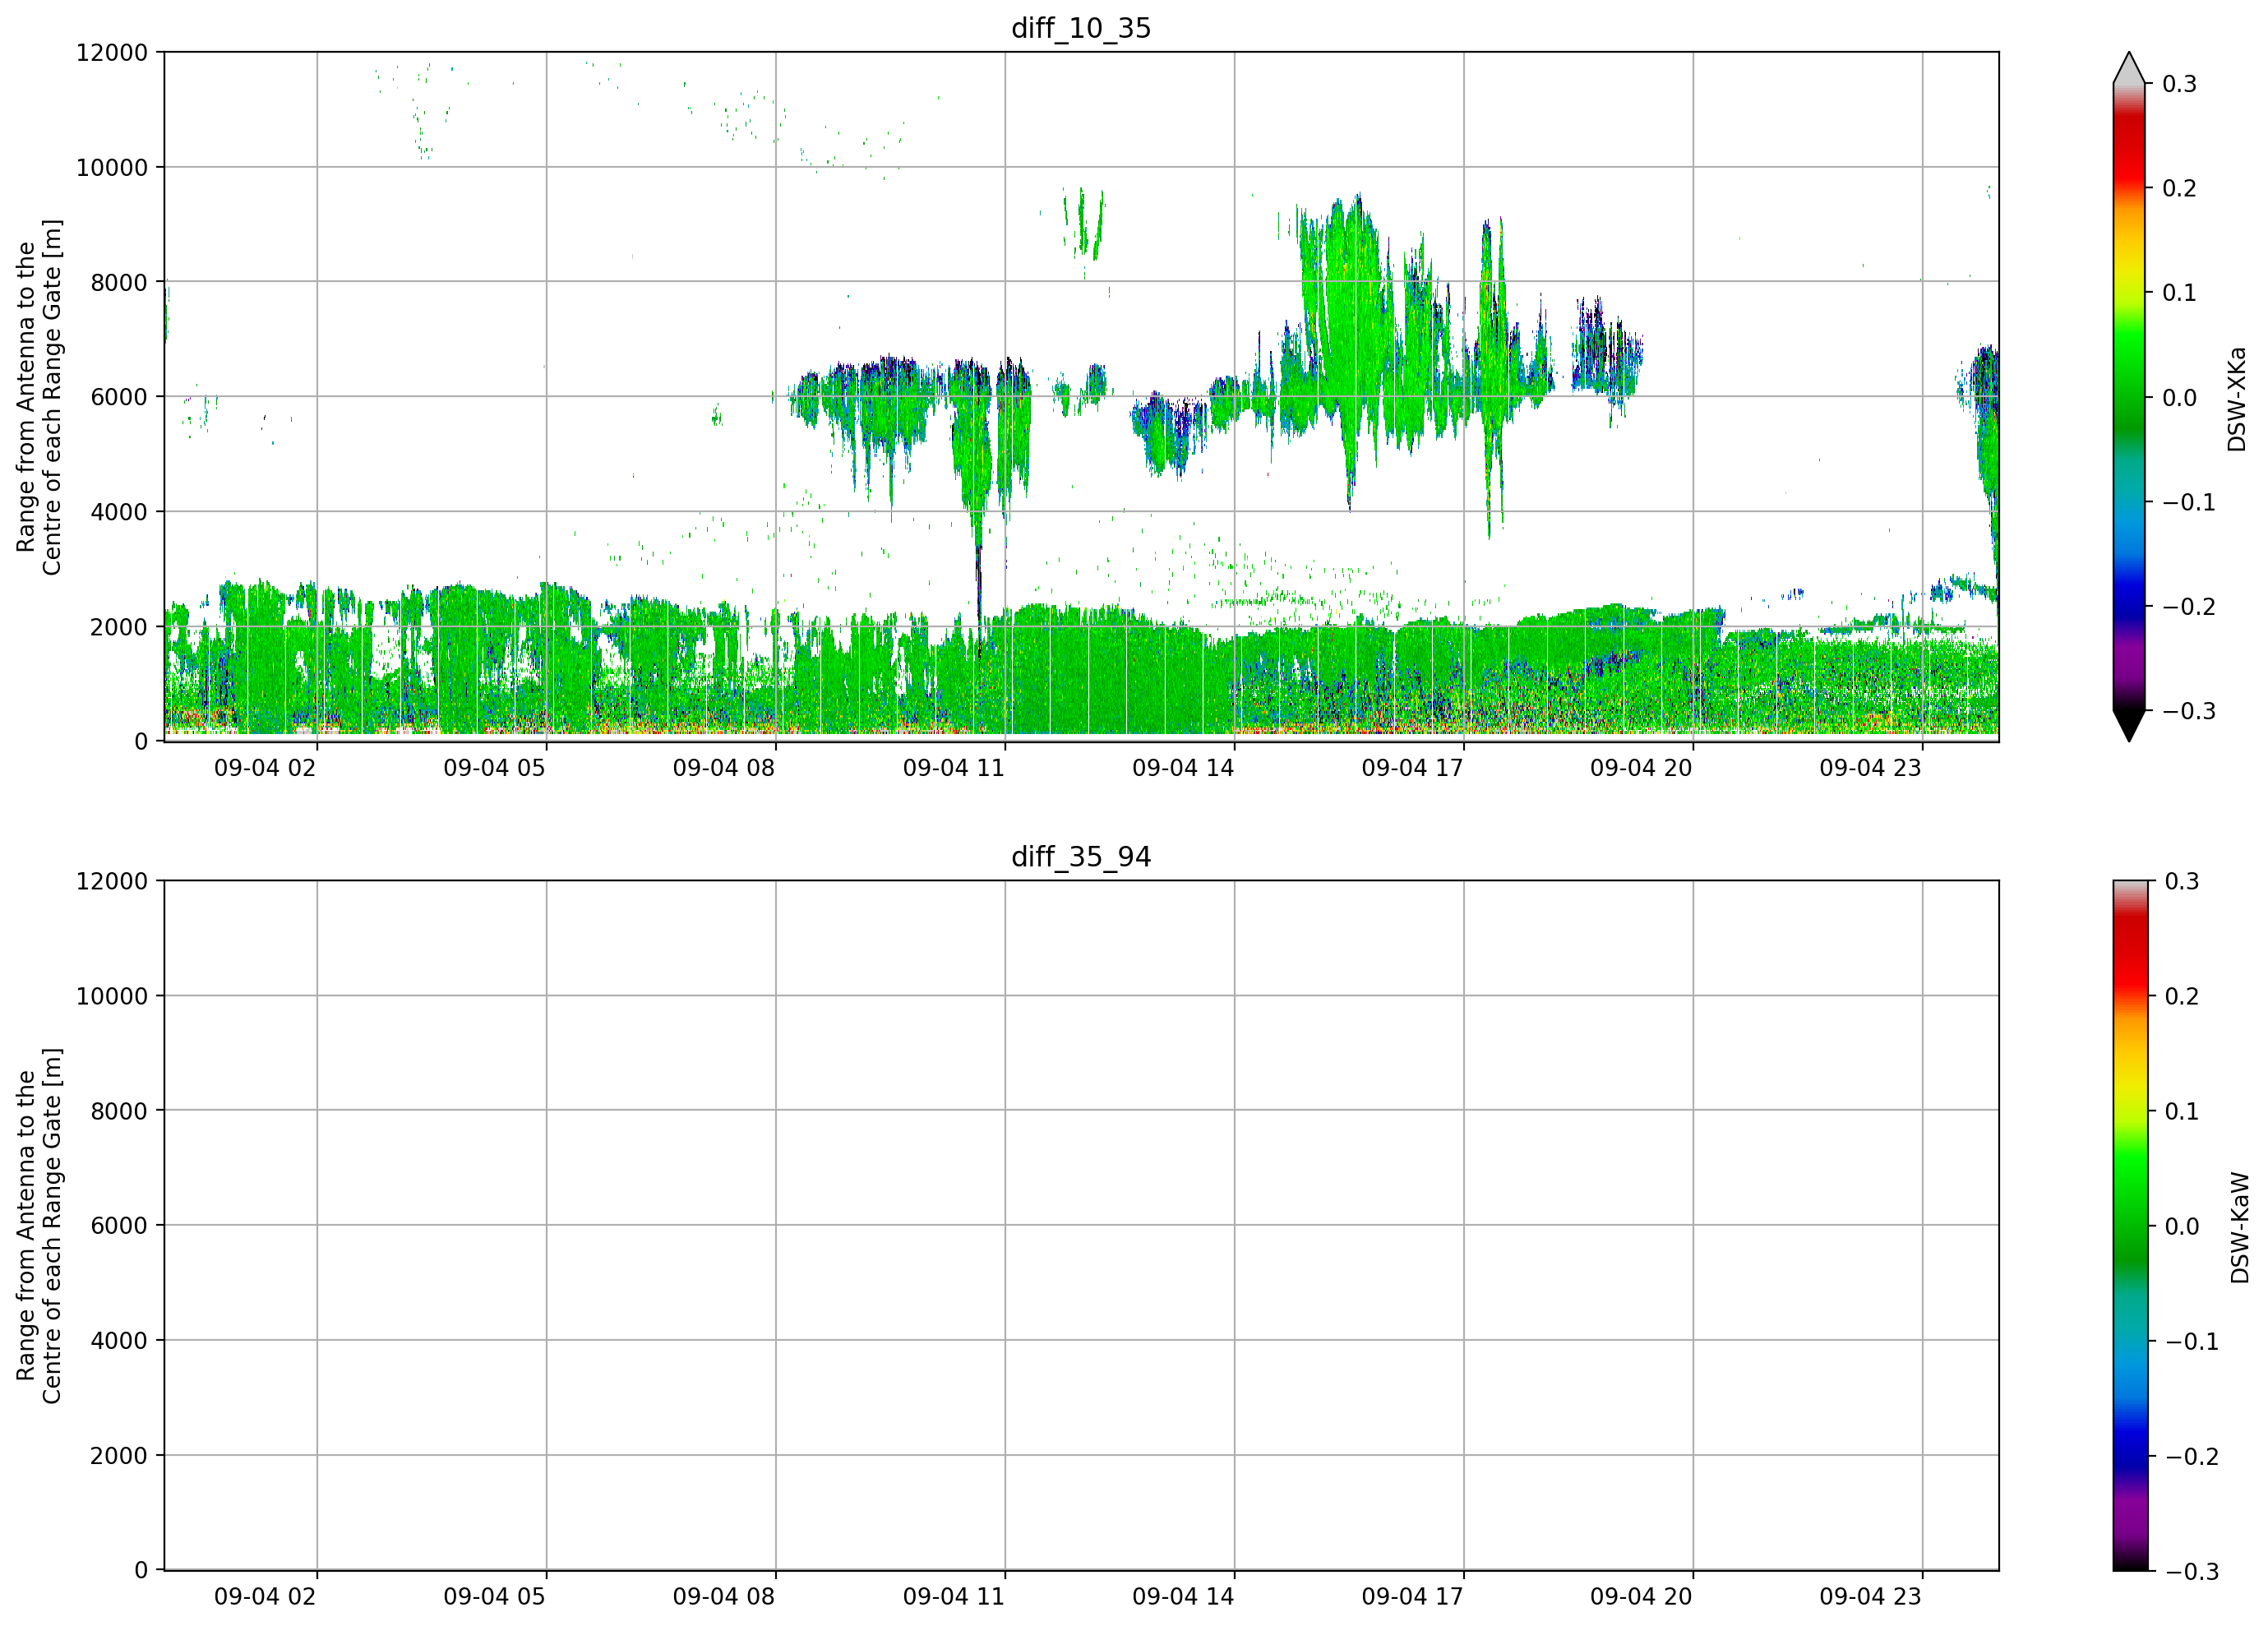Click the diff_10_35 plot title
Image resolution: width=2268 pixels, height=1626 pixels.
pos(1081,28)
